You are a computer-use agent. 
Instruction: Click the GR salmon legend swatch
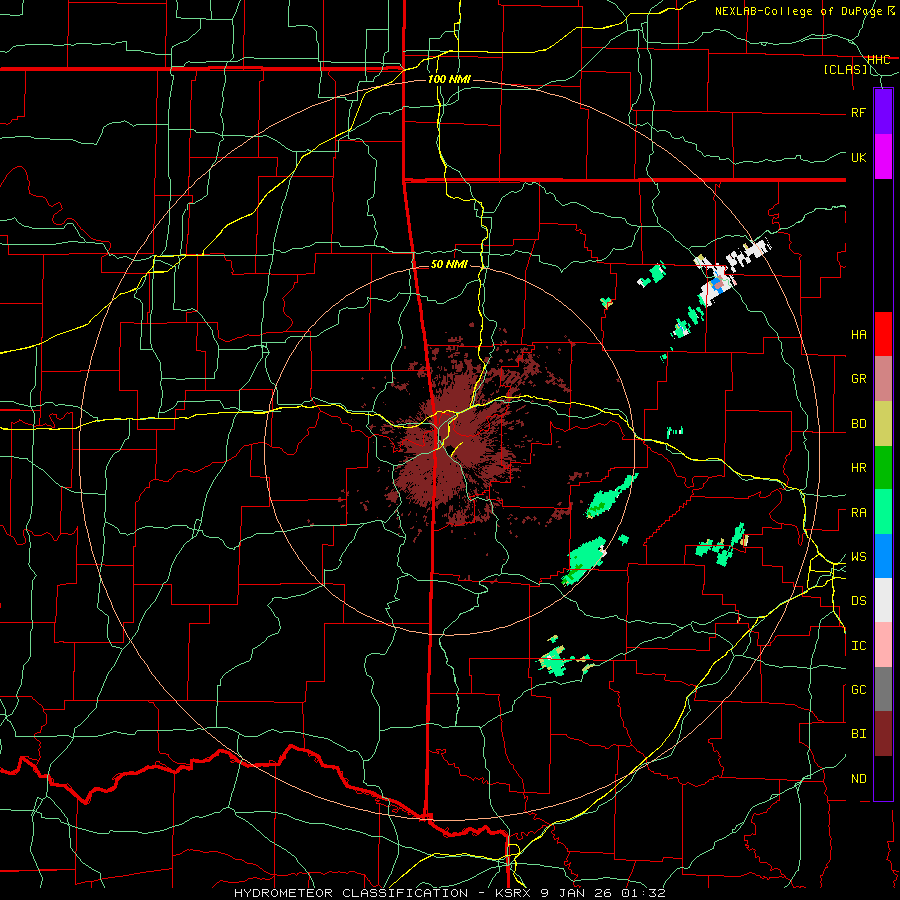coord(883,378)
